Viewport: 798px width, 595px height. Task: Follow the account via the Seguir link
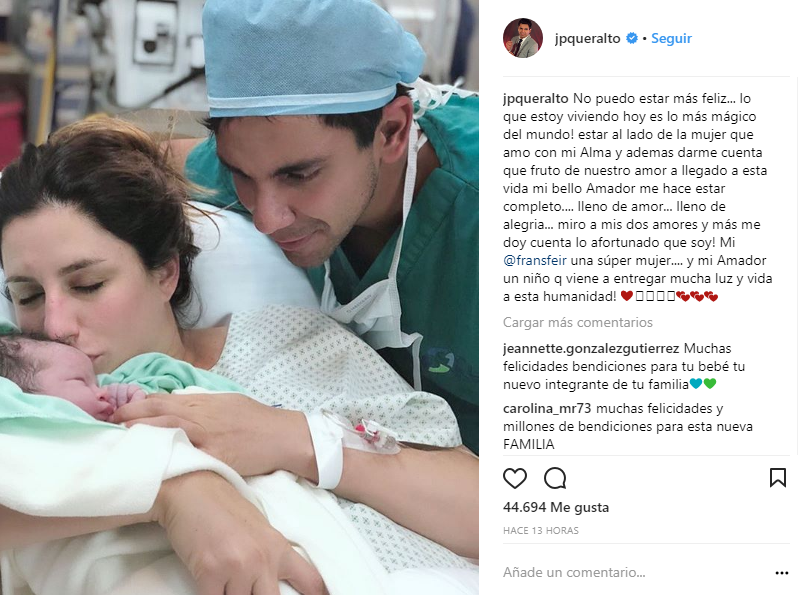point(671,38)
